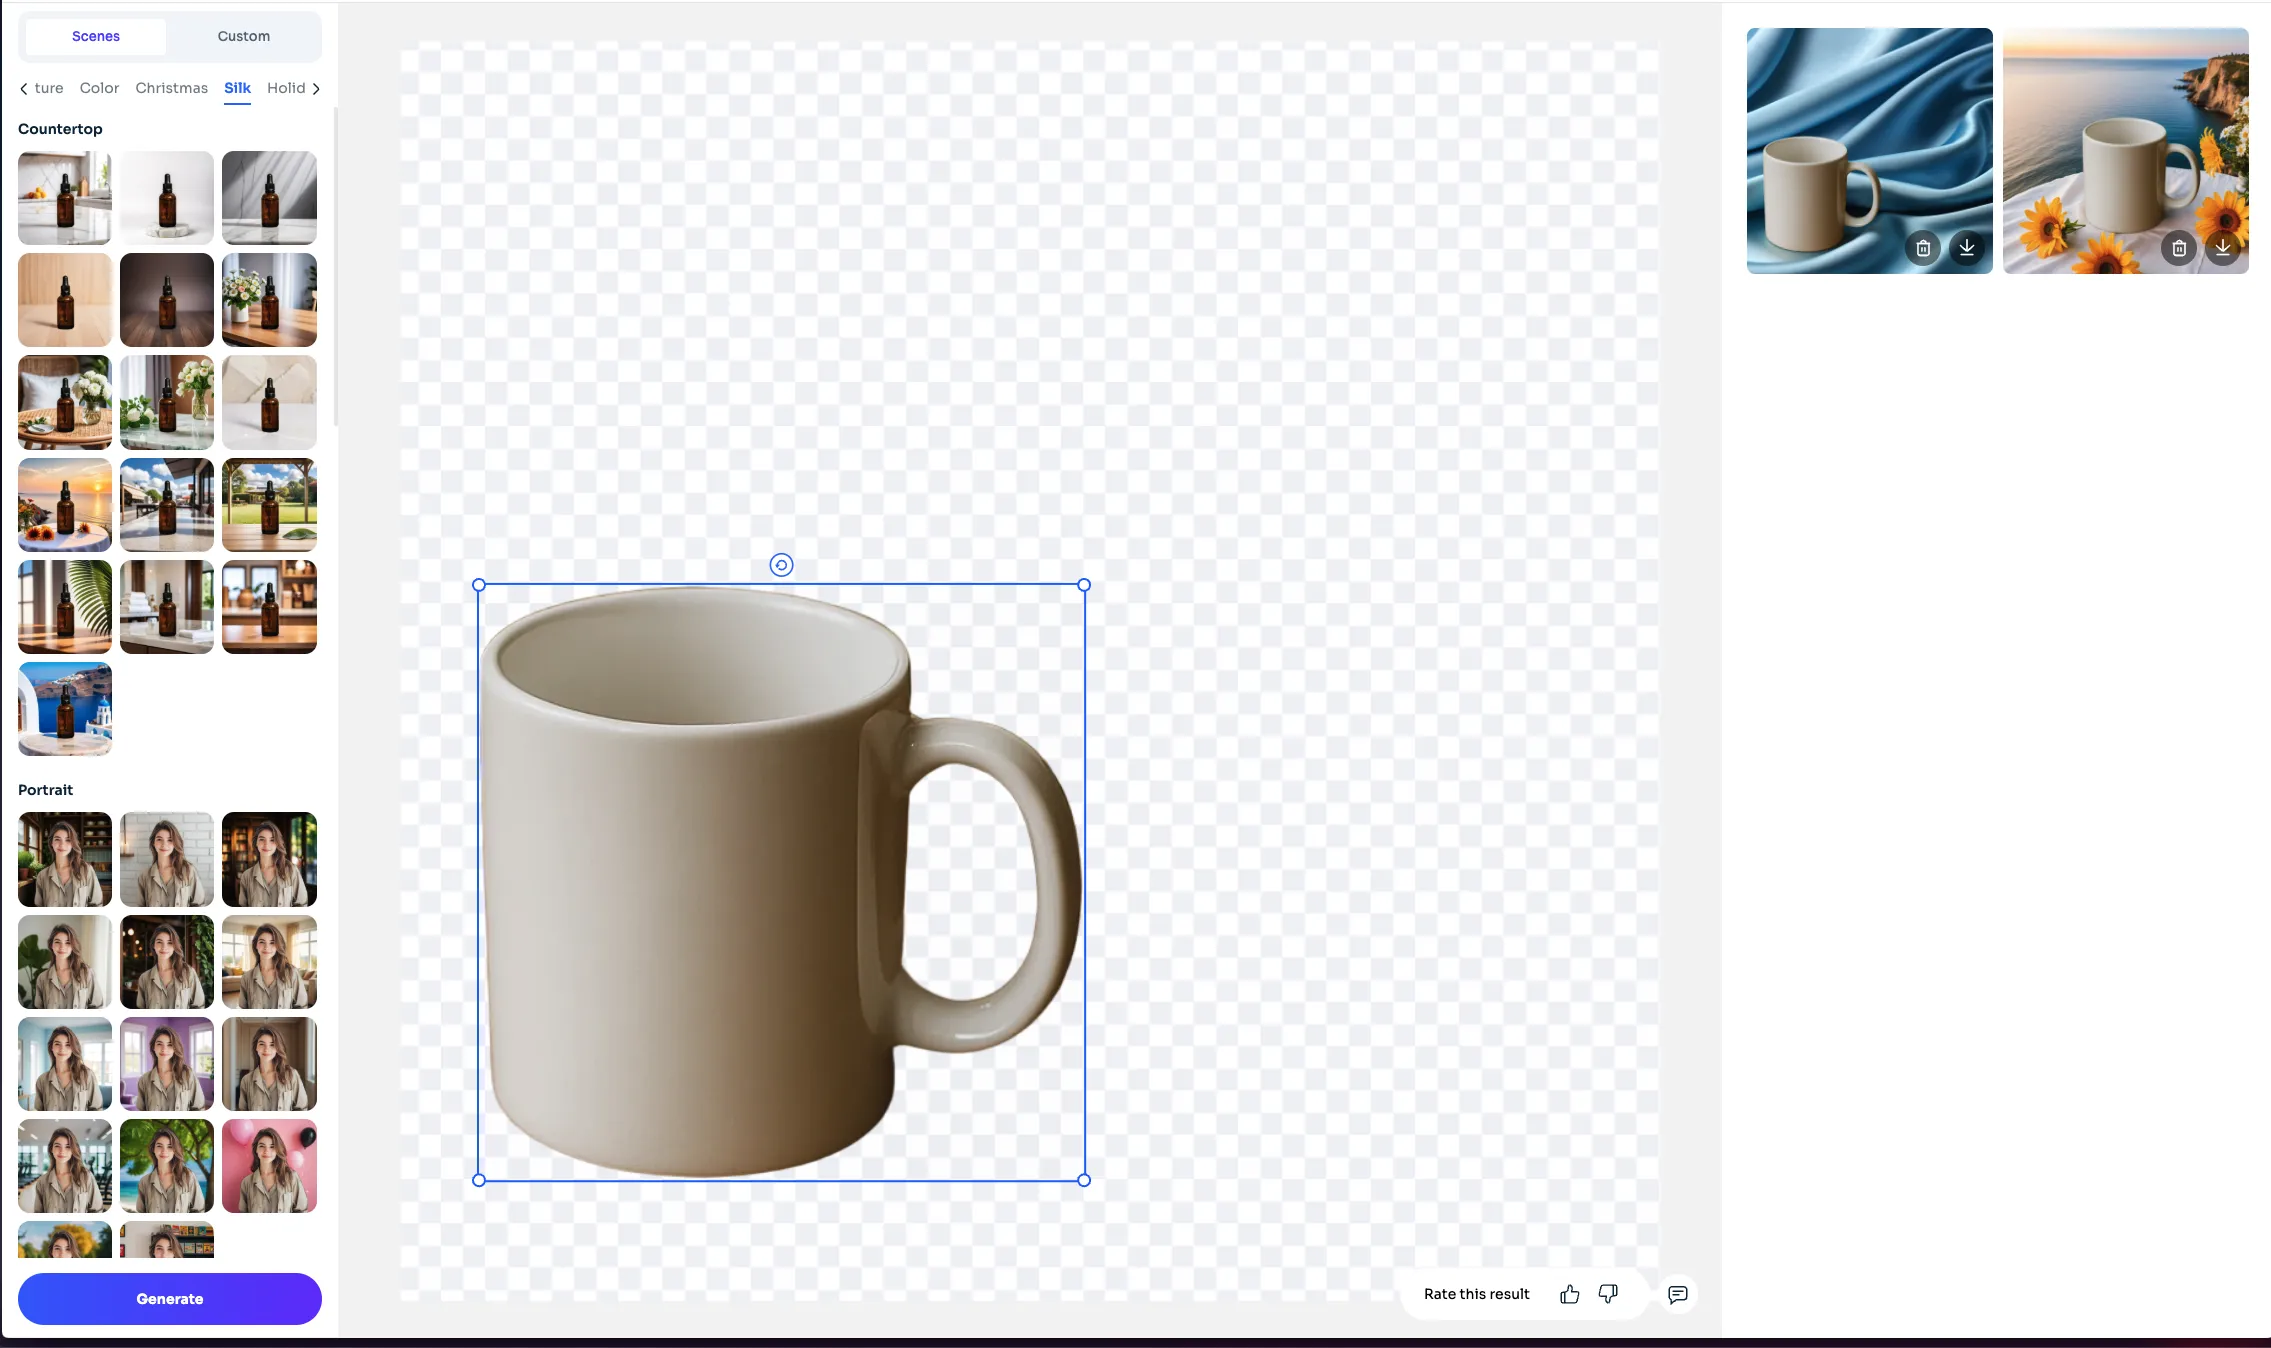Delete the seaside sunflower result image
This screenshot has height=1348, width=2271.
coord(2178,248)
